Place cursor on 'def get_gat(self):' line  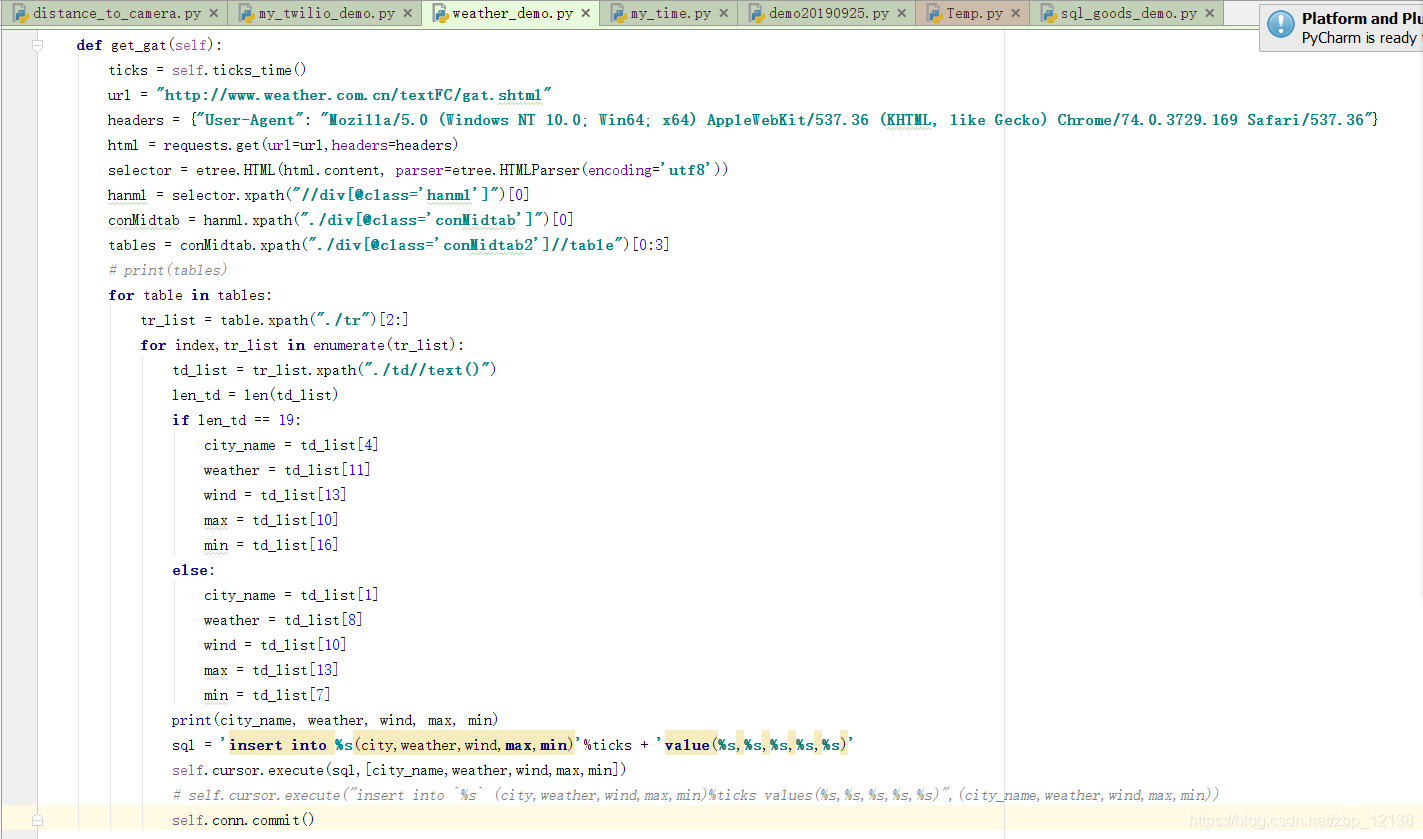(x=150, y=45)
